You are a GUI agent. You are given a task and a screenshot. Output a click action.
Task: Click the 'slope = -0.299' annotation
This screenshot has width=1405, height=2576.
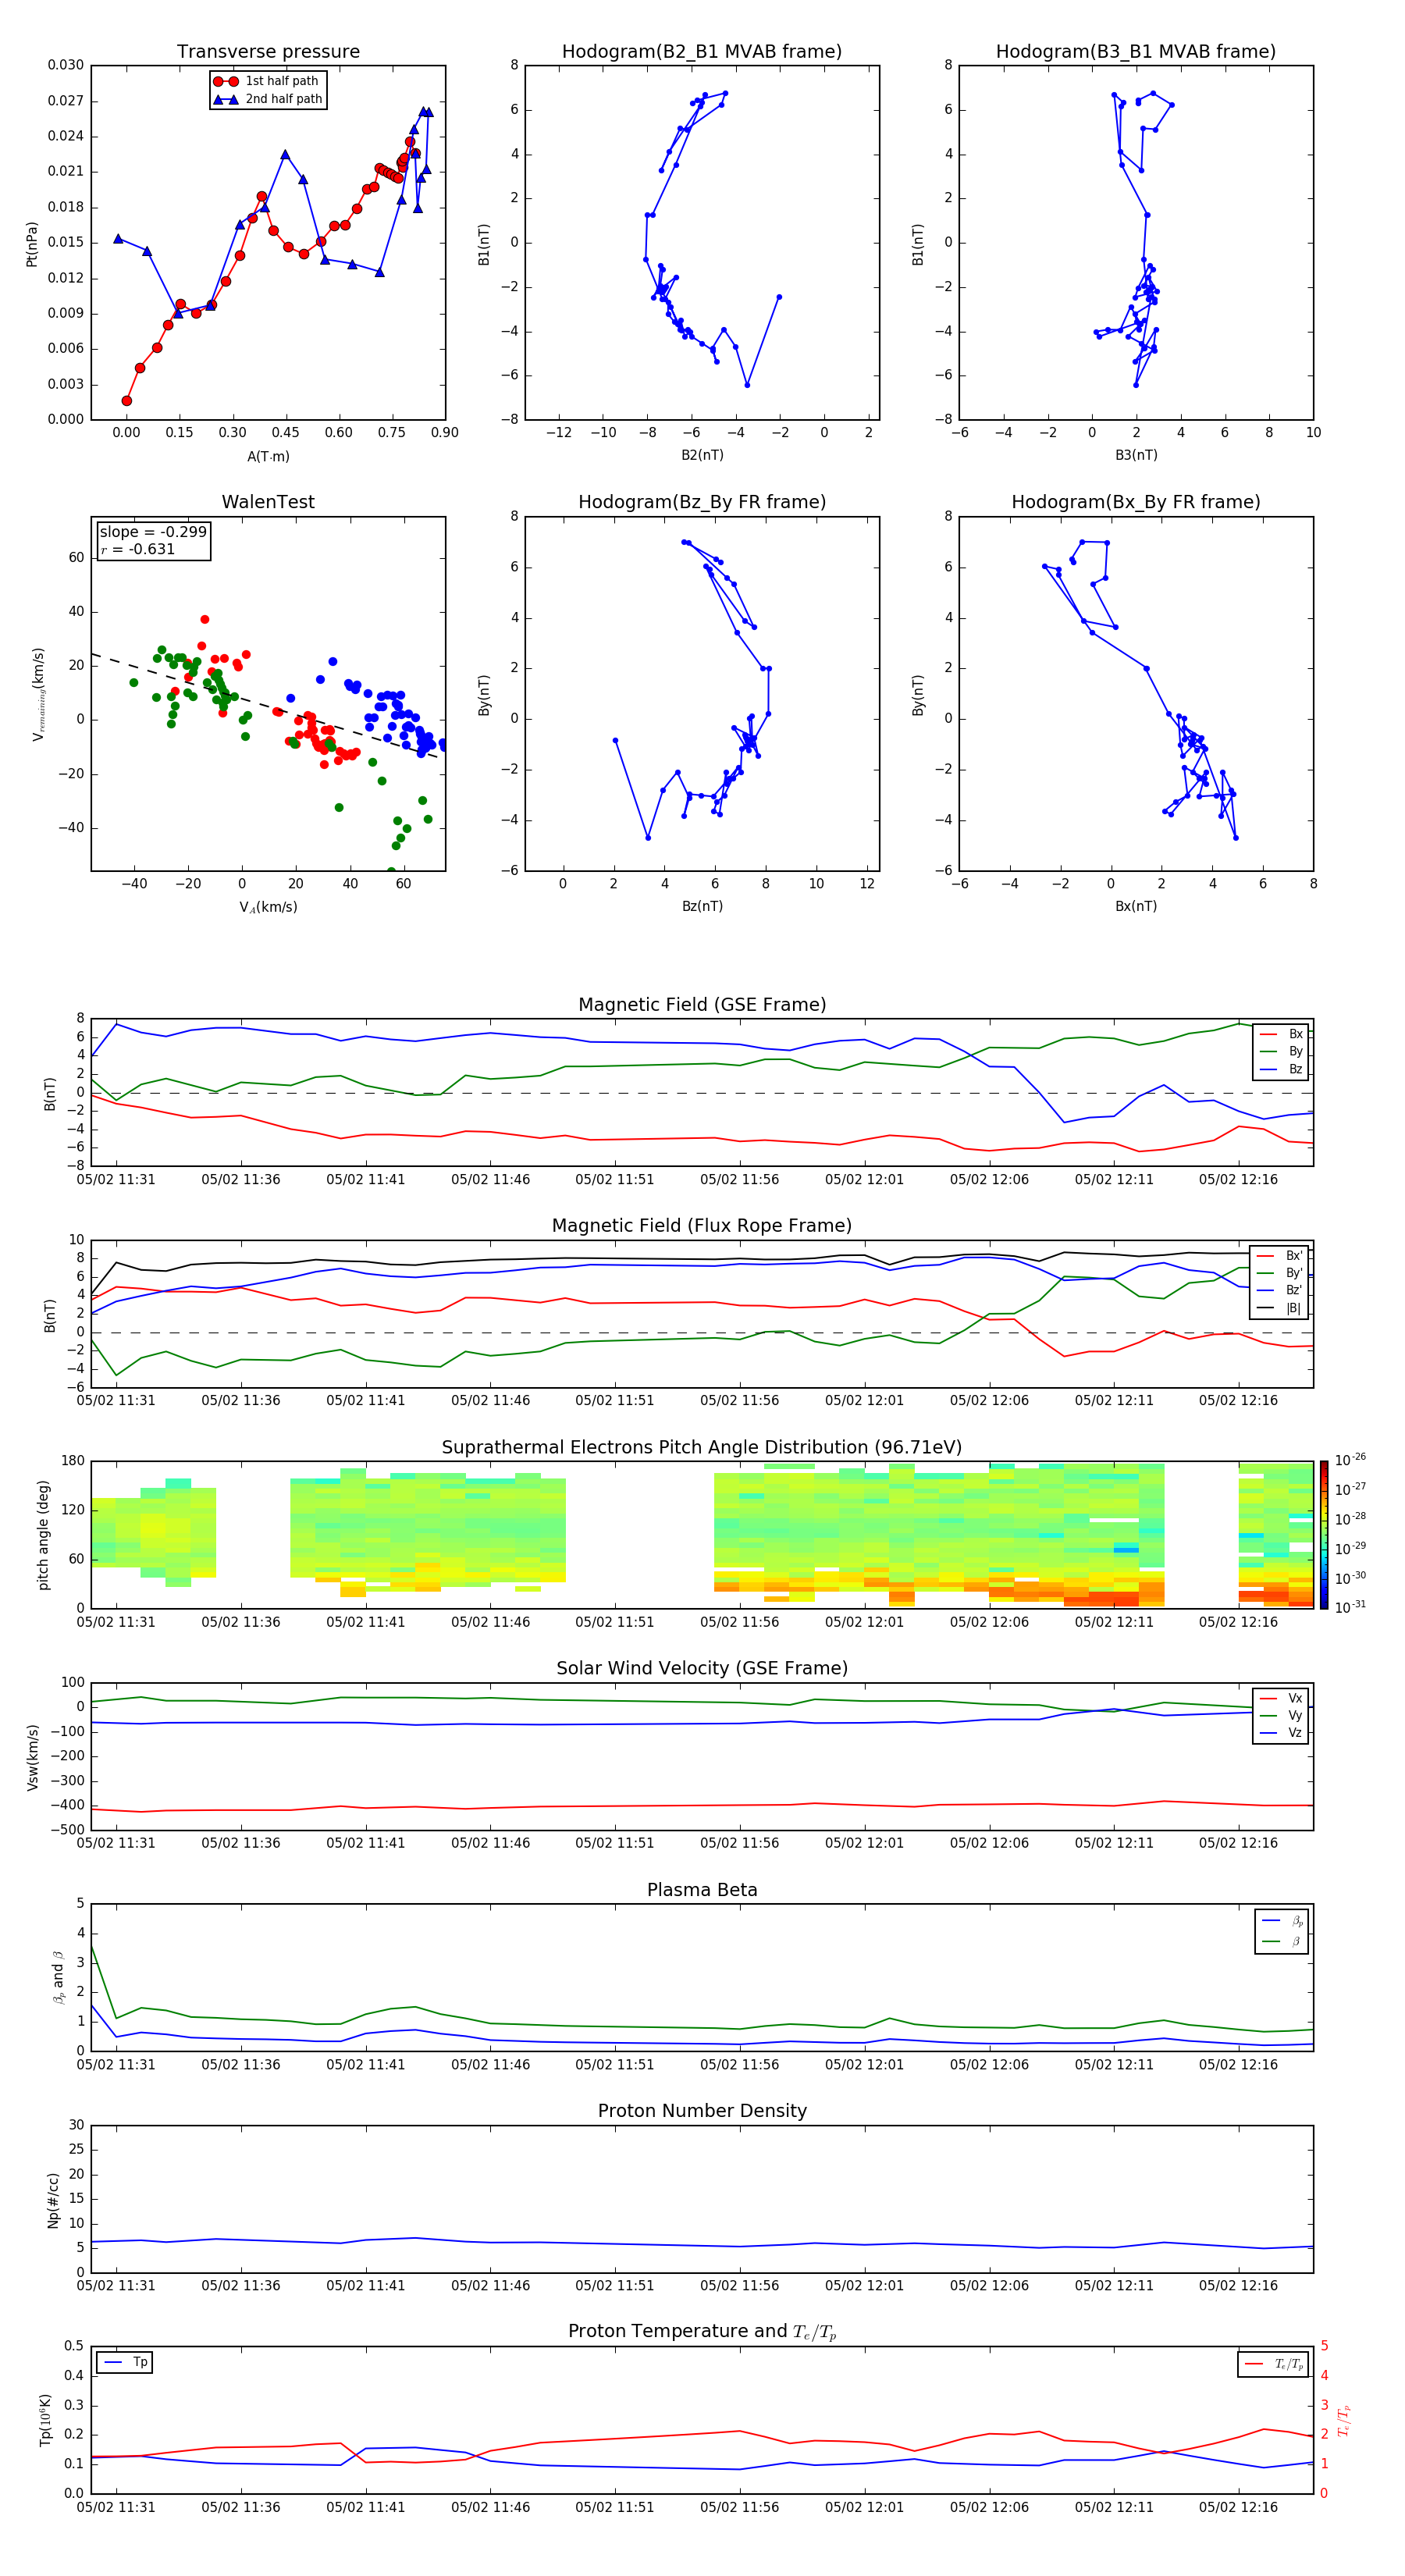tap(153, 532)
